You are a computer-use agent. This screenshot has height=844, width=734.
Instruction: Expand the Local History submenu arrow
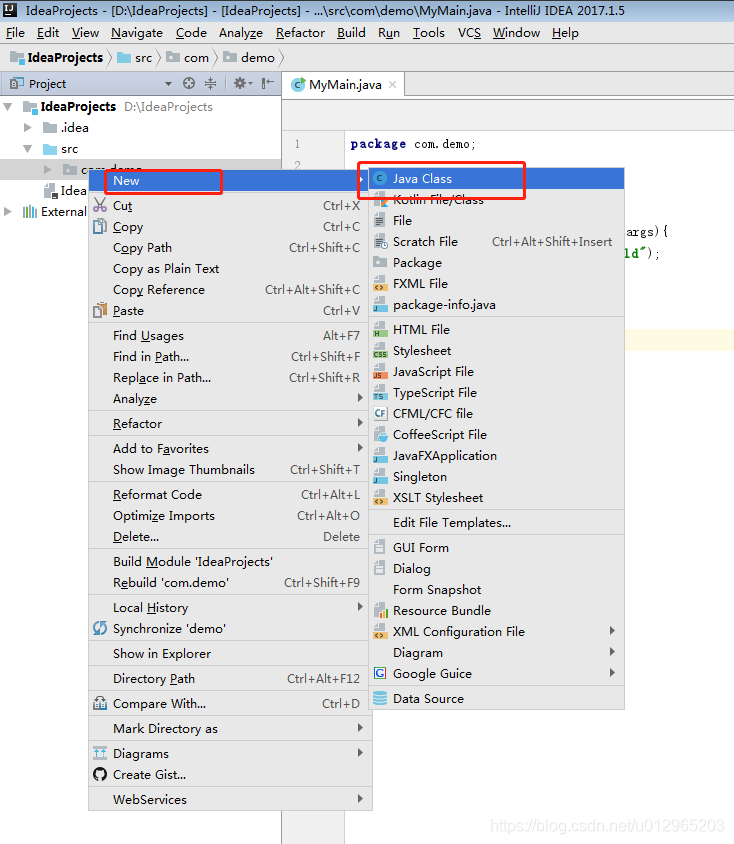point(360,607)
